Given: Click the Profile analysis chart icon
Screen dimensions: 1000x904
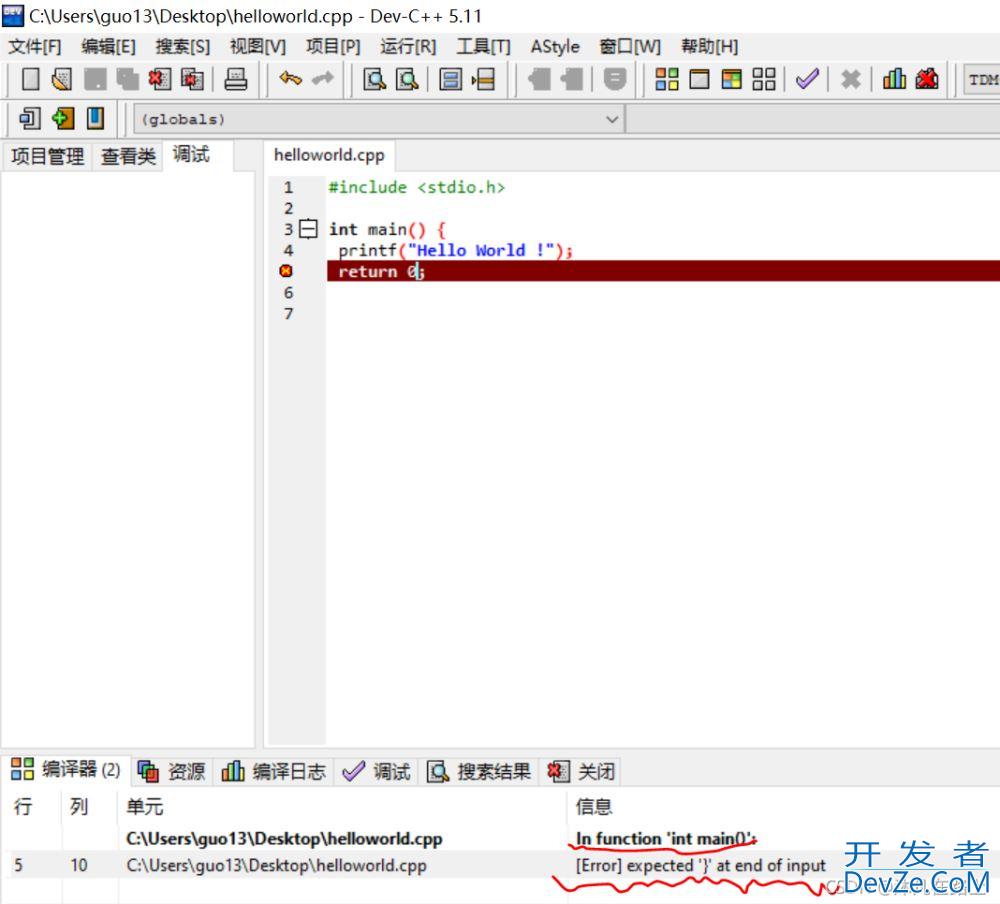Looking at the screenshot, I should click(x=893, y=79).
